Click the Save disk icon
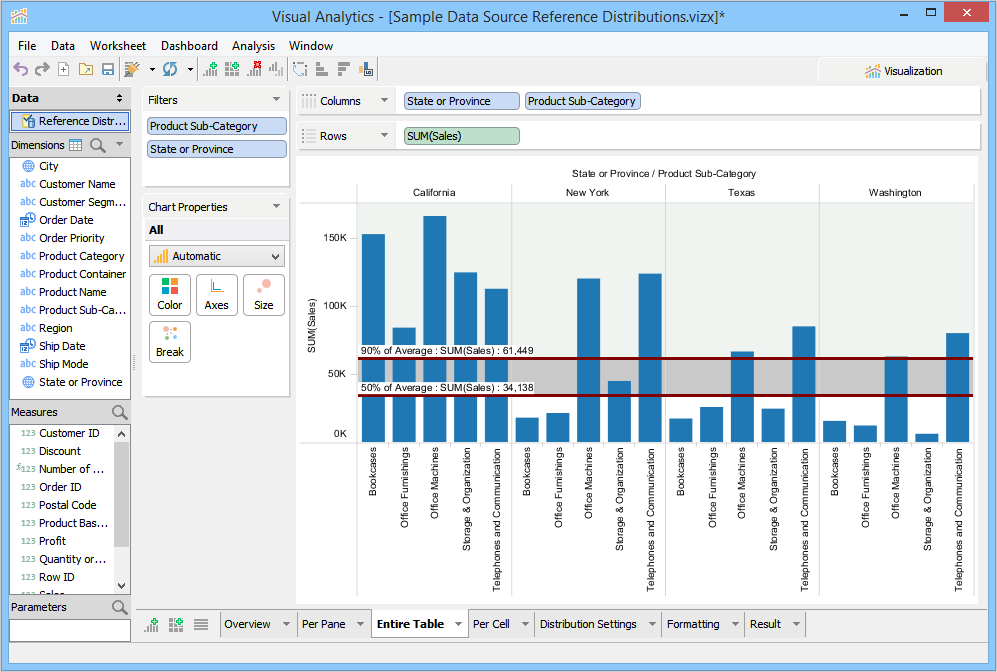Viewport: 997px width, 672px height. click(x=107, y=69)
